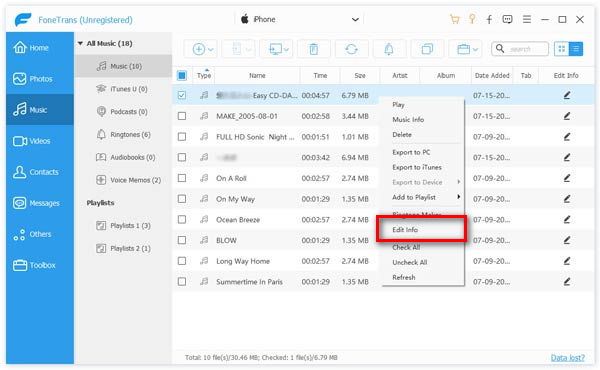The height and width of the screenshot is (370, 600).
Task: Toggle the select-all header checkbox
Action: click(x=182, y=75)
